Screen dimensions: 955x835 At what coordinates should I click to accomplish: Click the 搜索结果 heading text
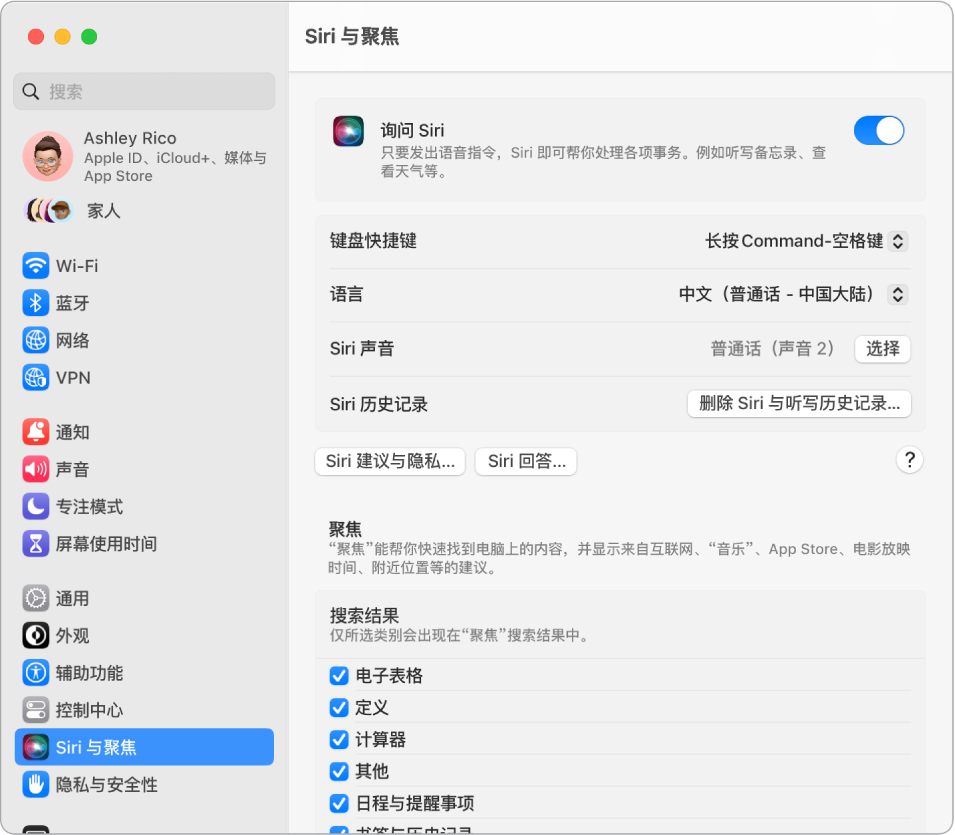click(x=364, y=615)
